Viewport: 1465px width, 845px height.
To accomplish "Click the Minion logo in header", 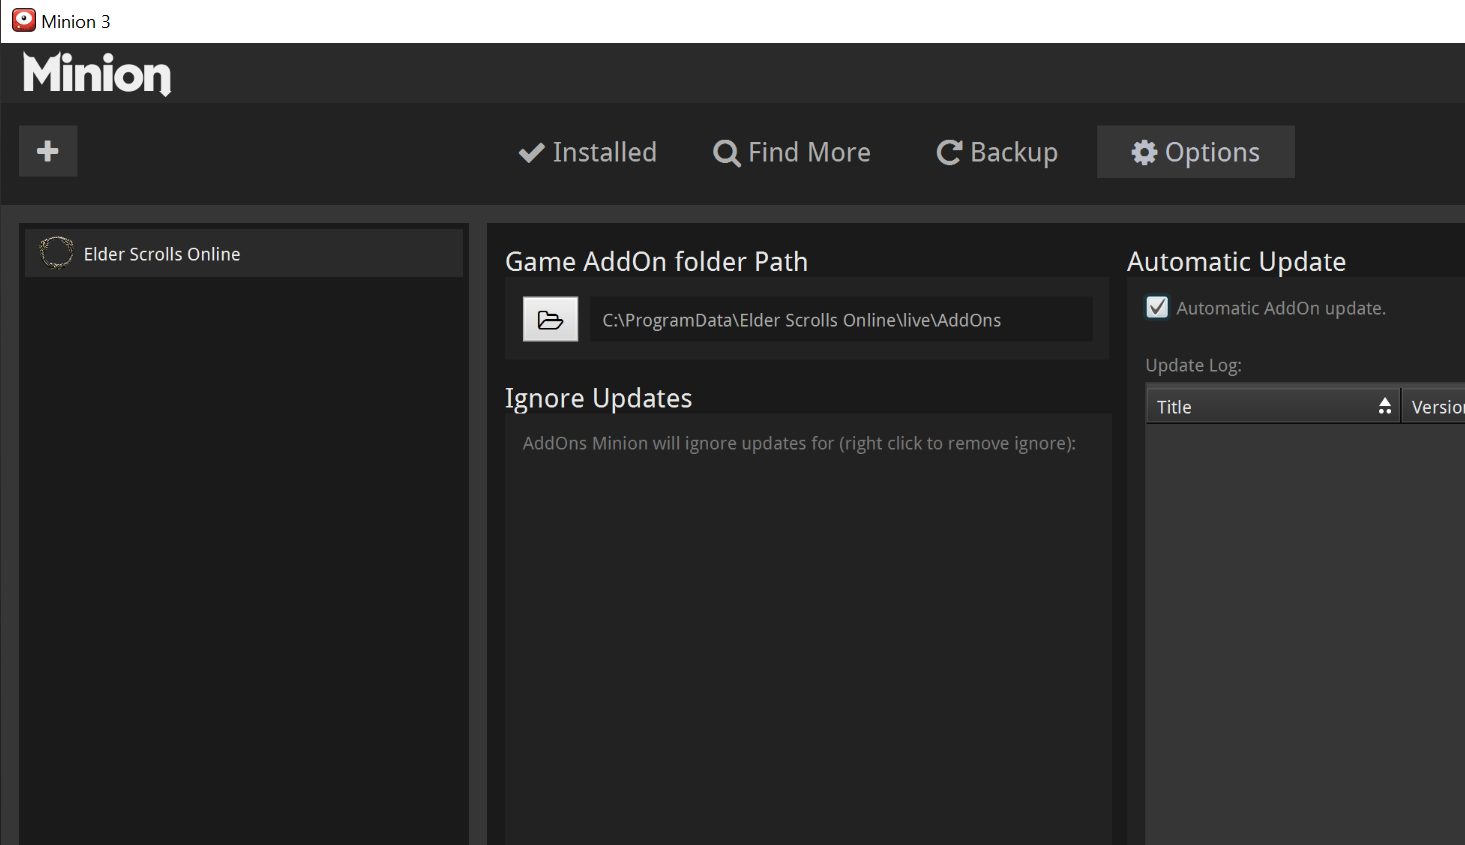I will click(x=97, y=74).
